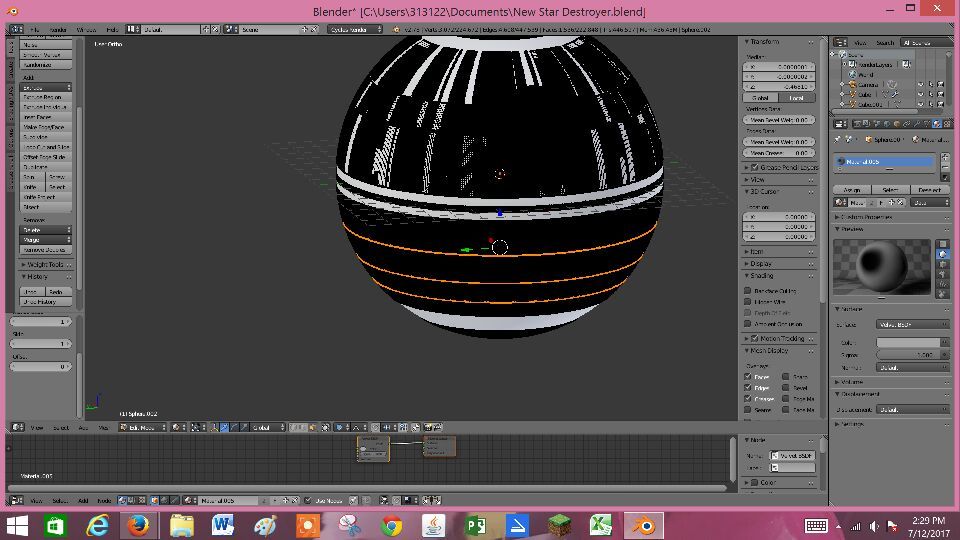Open viewport shading sphere icon menu
This screenshot has width=960, height=540.
point(178,427)
